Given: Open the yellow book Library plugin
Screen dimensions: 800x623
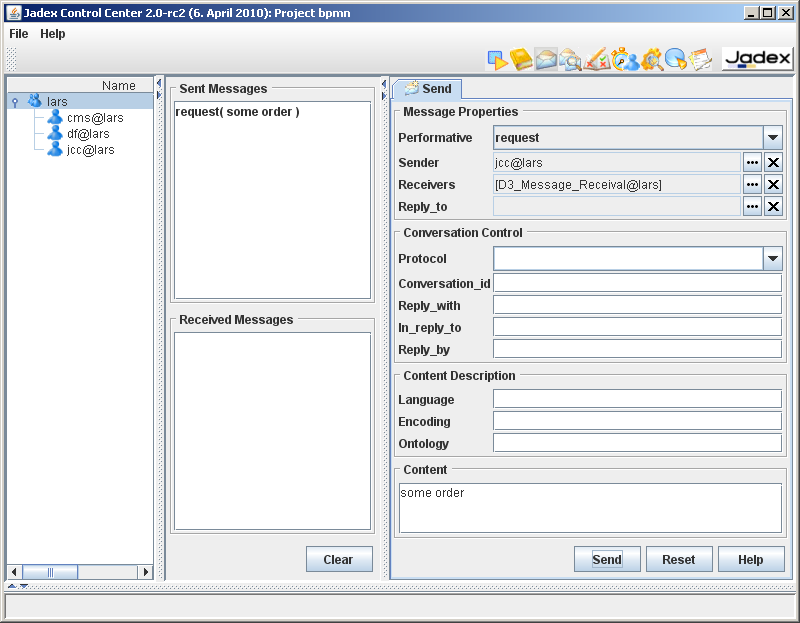Looking at the screenshot, I should point(522,60).
